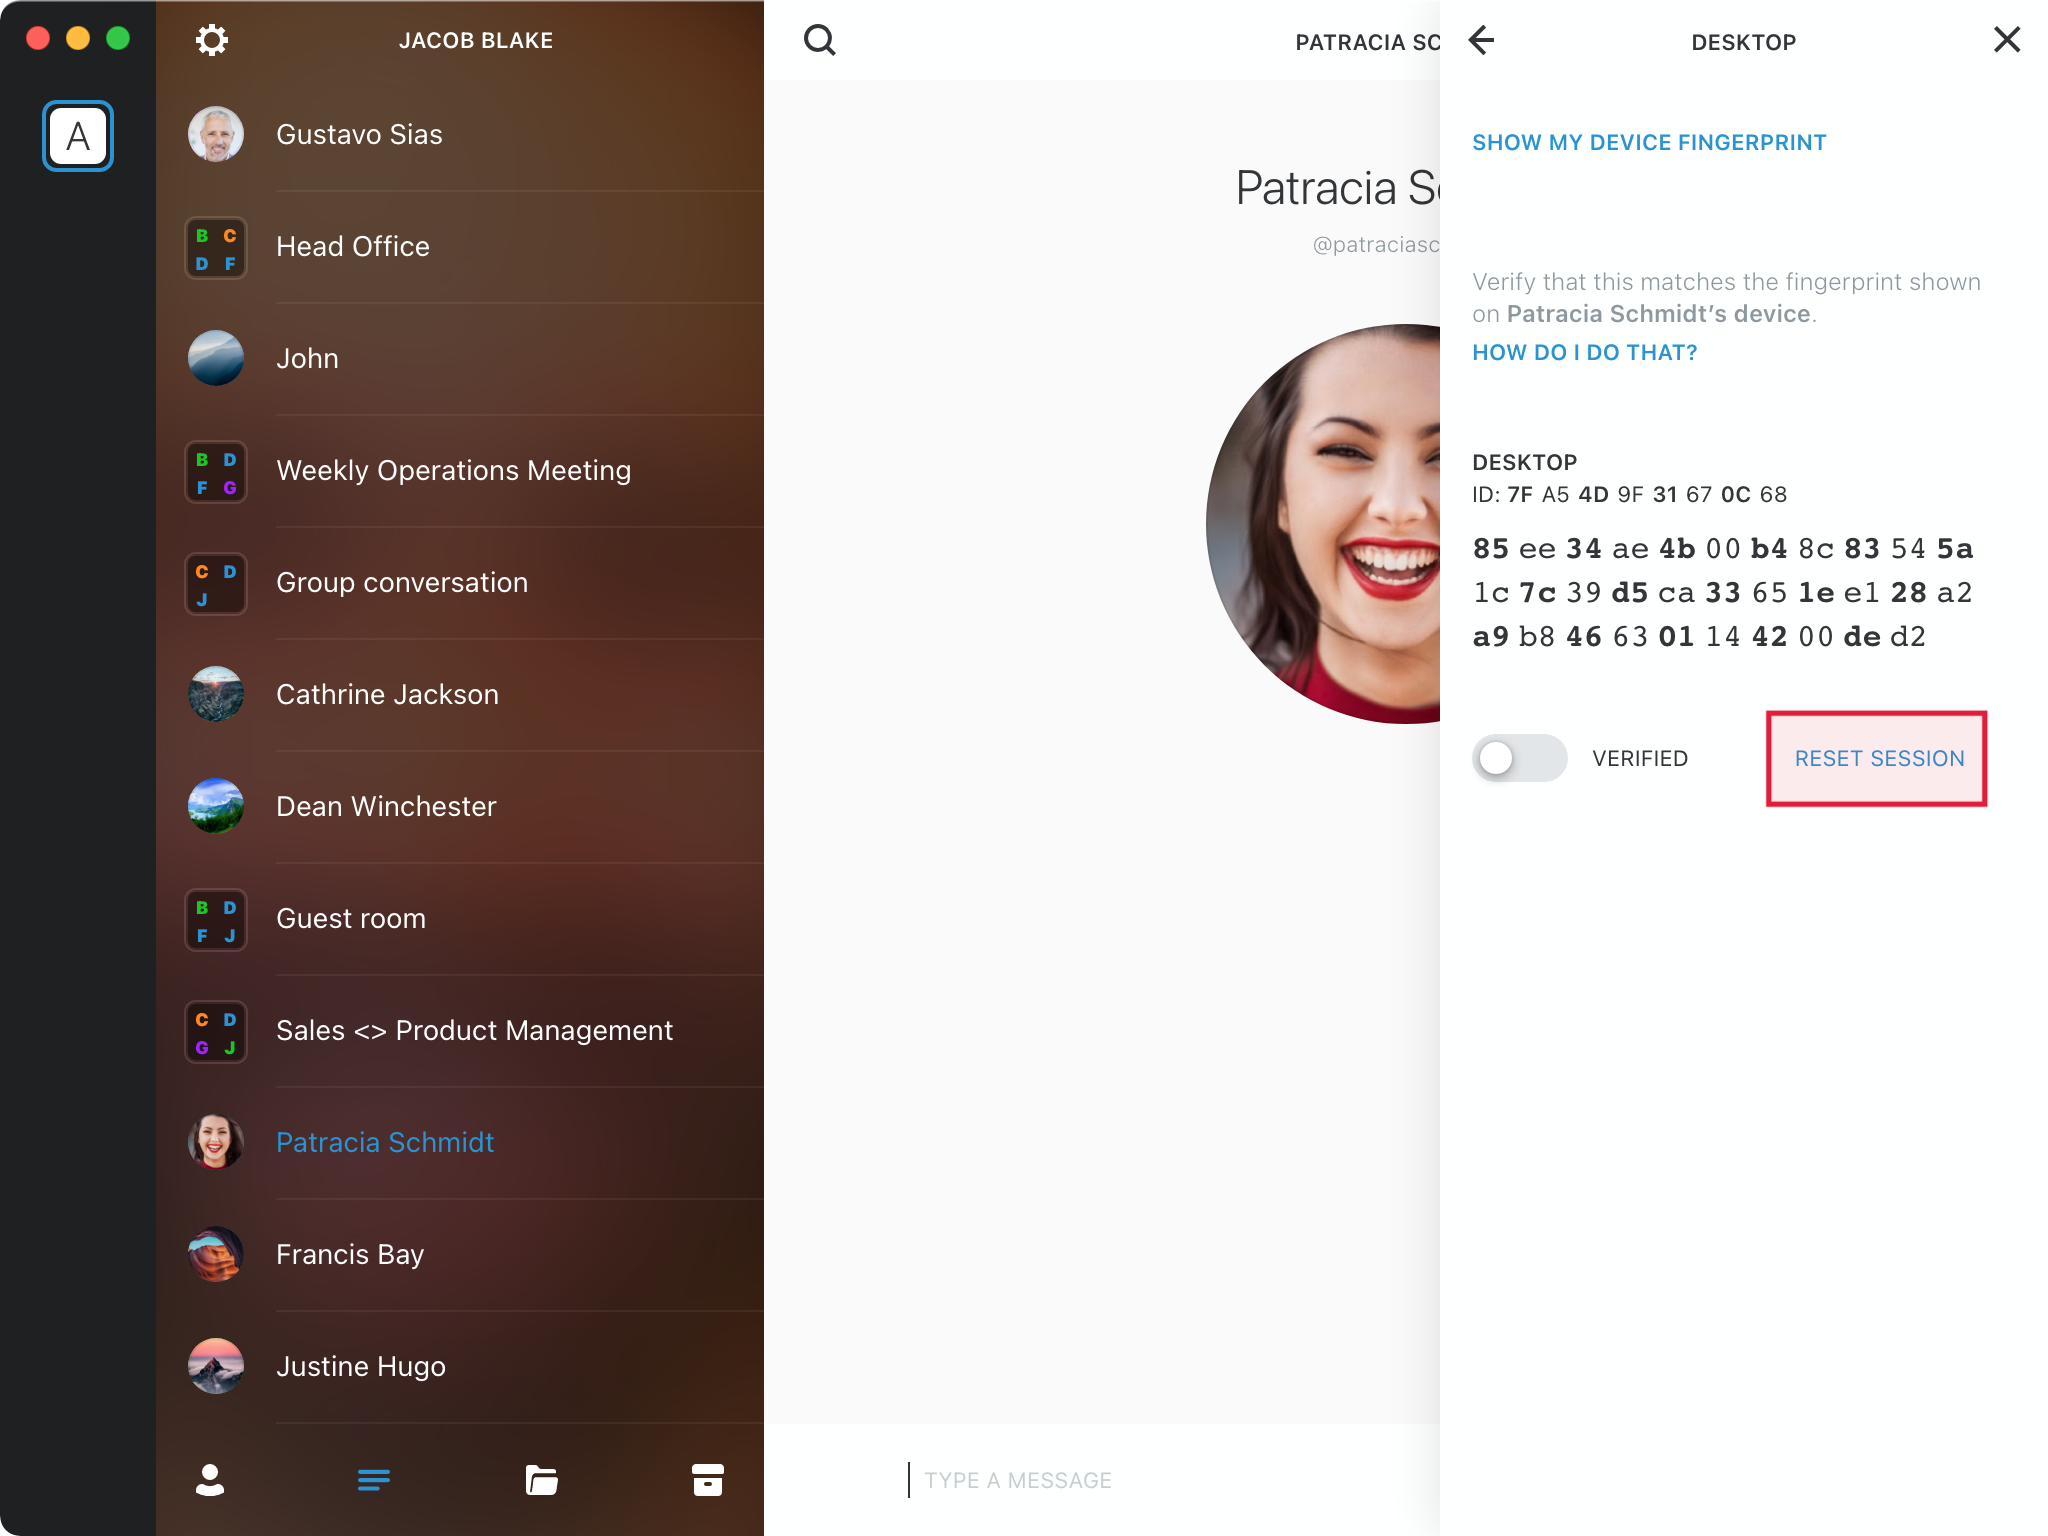This screenshot has width=2048, height=1536.
Task: Open the settings gear icon
Action: point(211,41)
